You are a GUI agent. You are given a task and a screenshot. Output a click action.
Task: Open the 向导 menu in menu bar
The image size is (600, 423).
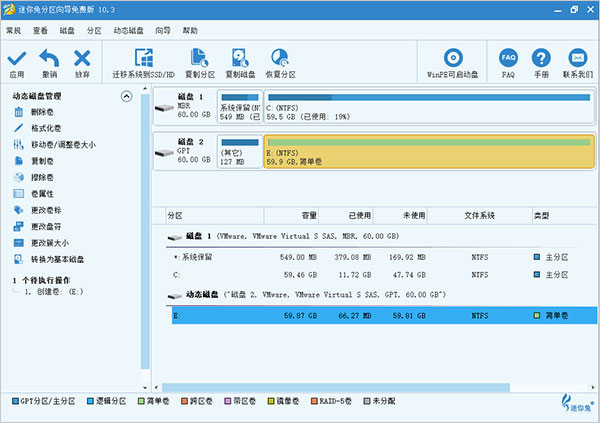162,30
